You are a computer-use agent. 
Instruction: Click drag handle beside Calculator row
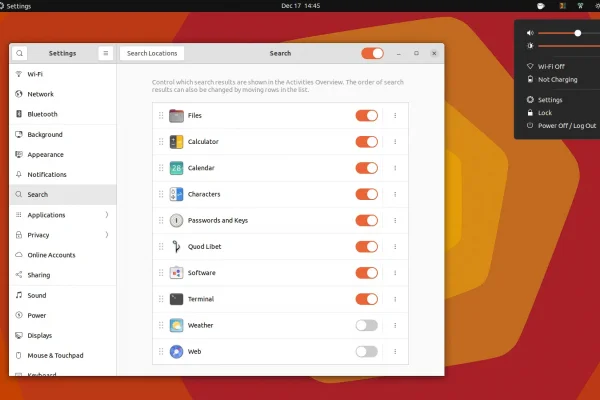(161, 142)
